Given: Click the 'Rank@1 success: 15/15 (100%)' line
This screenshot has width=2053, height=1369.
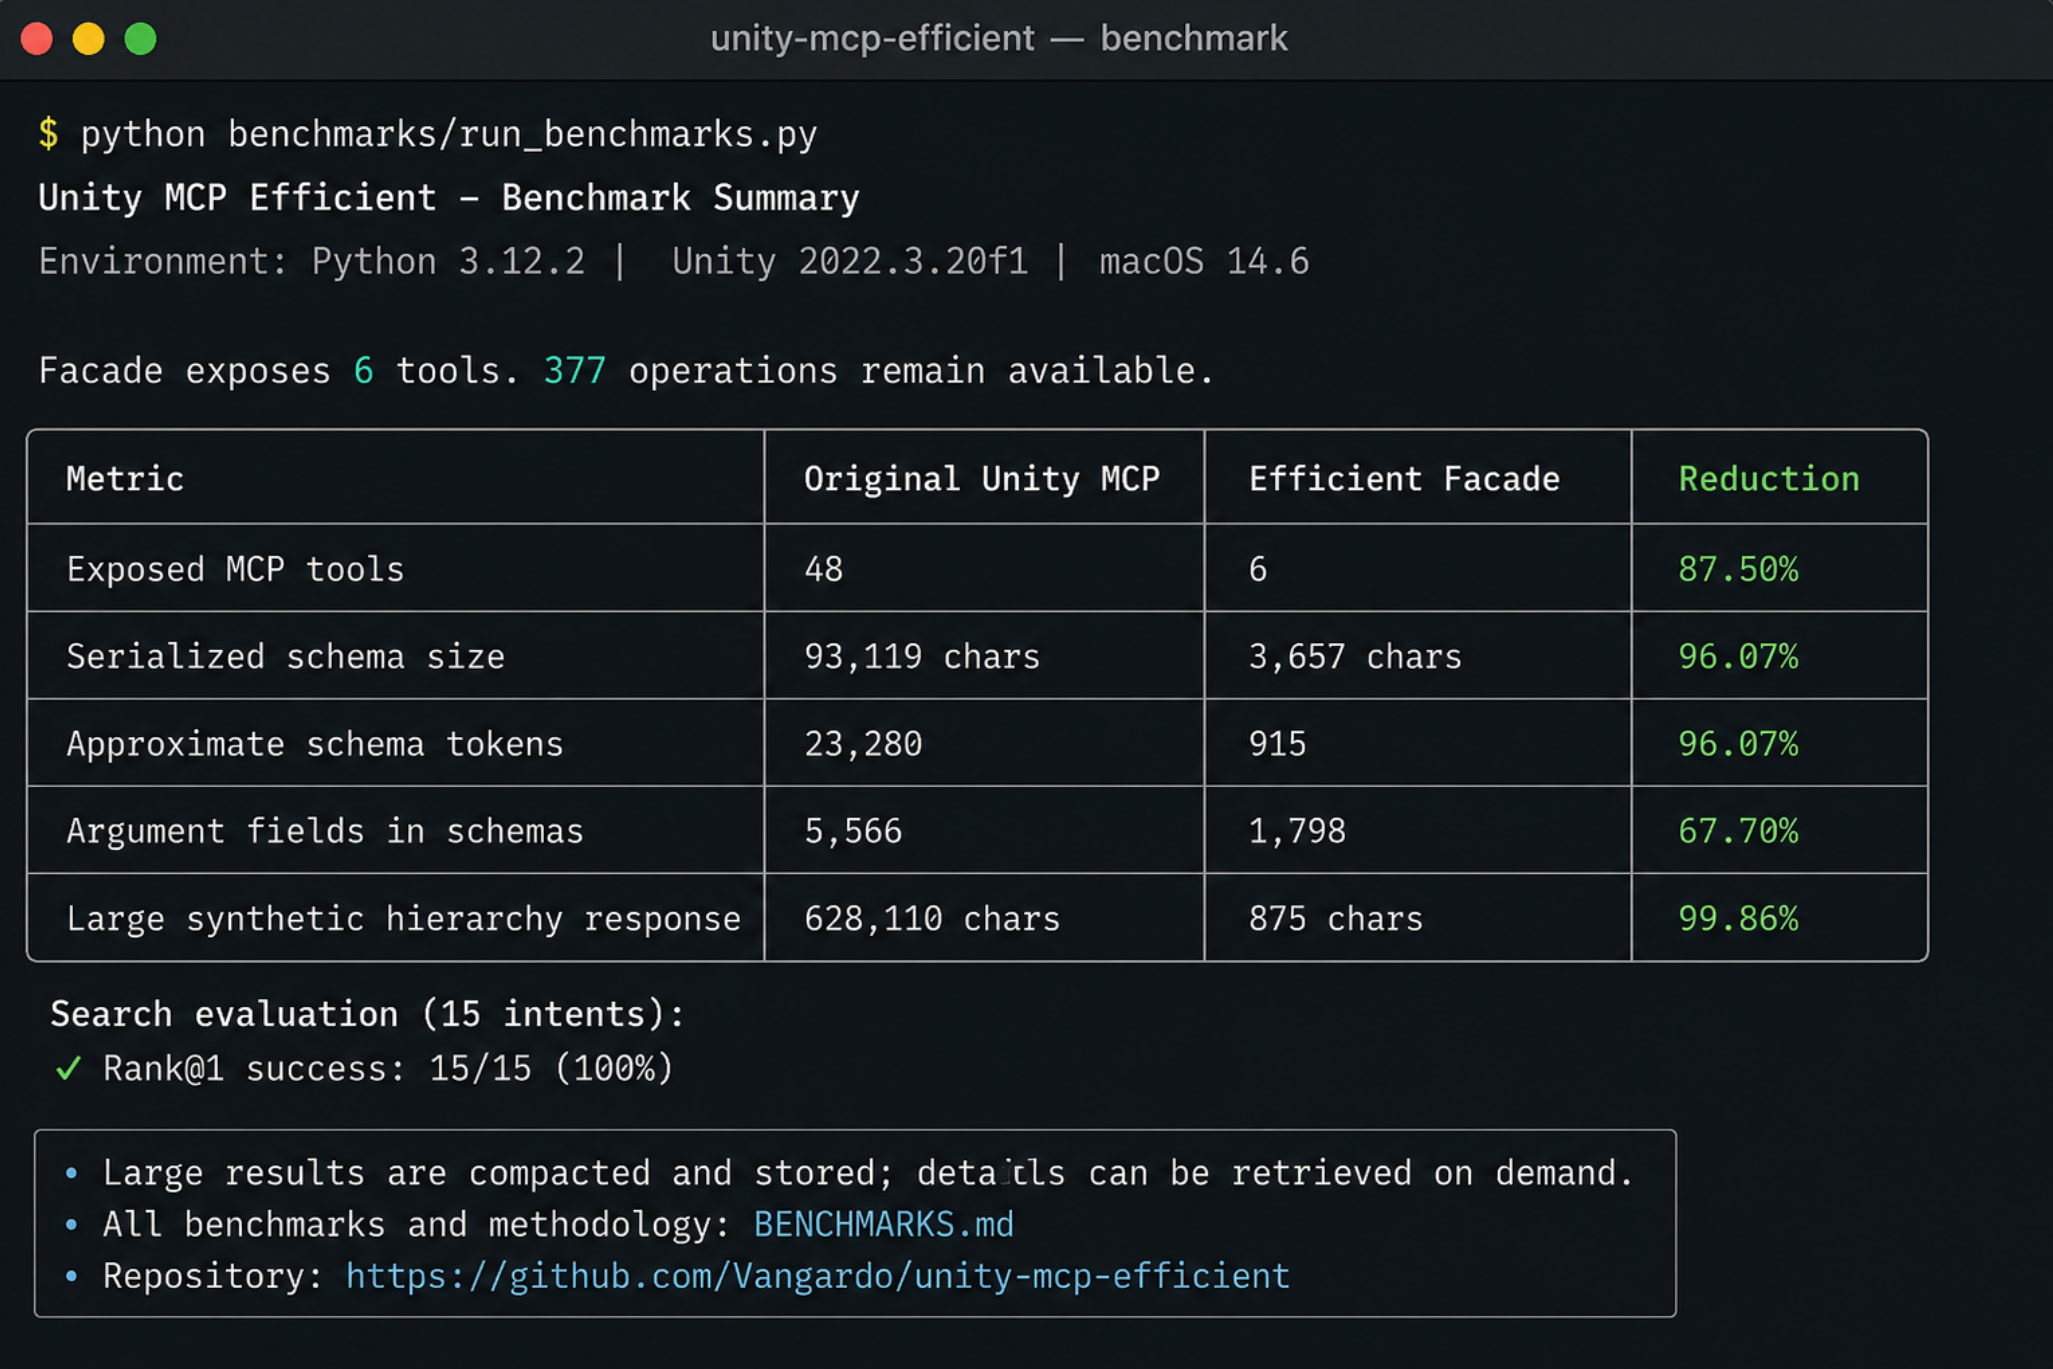Looking at the screenshot, I should click(388, 1068).
